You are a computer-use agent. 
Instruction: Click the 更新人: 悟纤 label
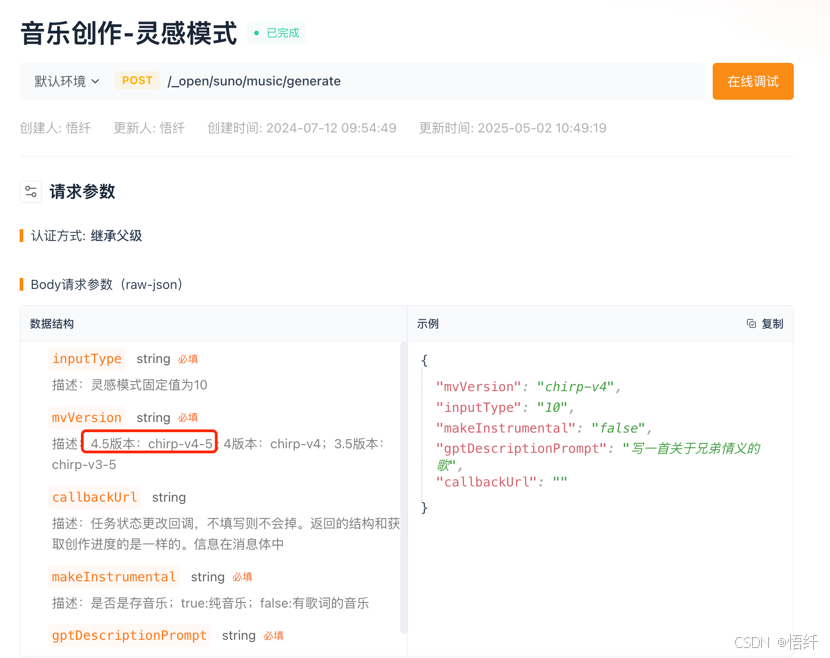coord(149,128)
